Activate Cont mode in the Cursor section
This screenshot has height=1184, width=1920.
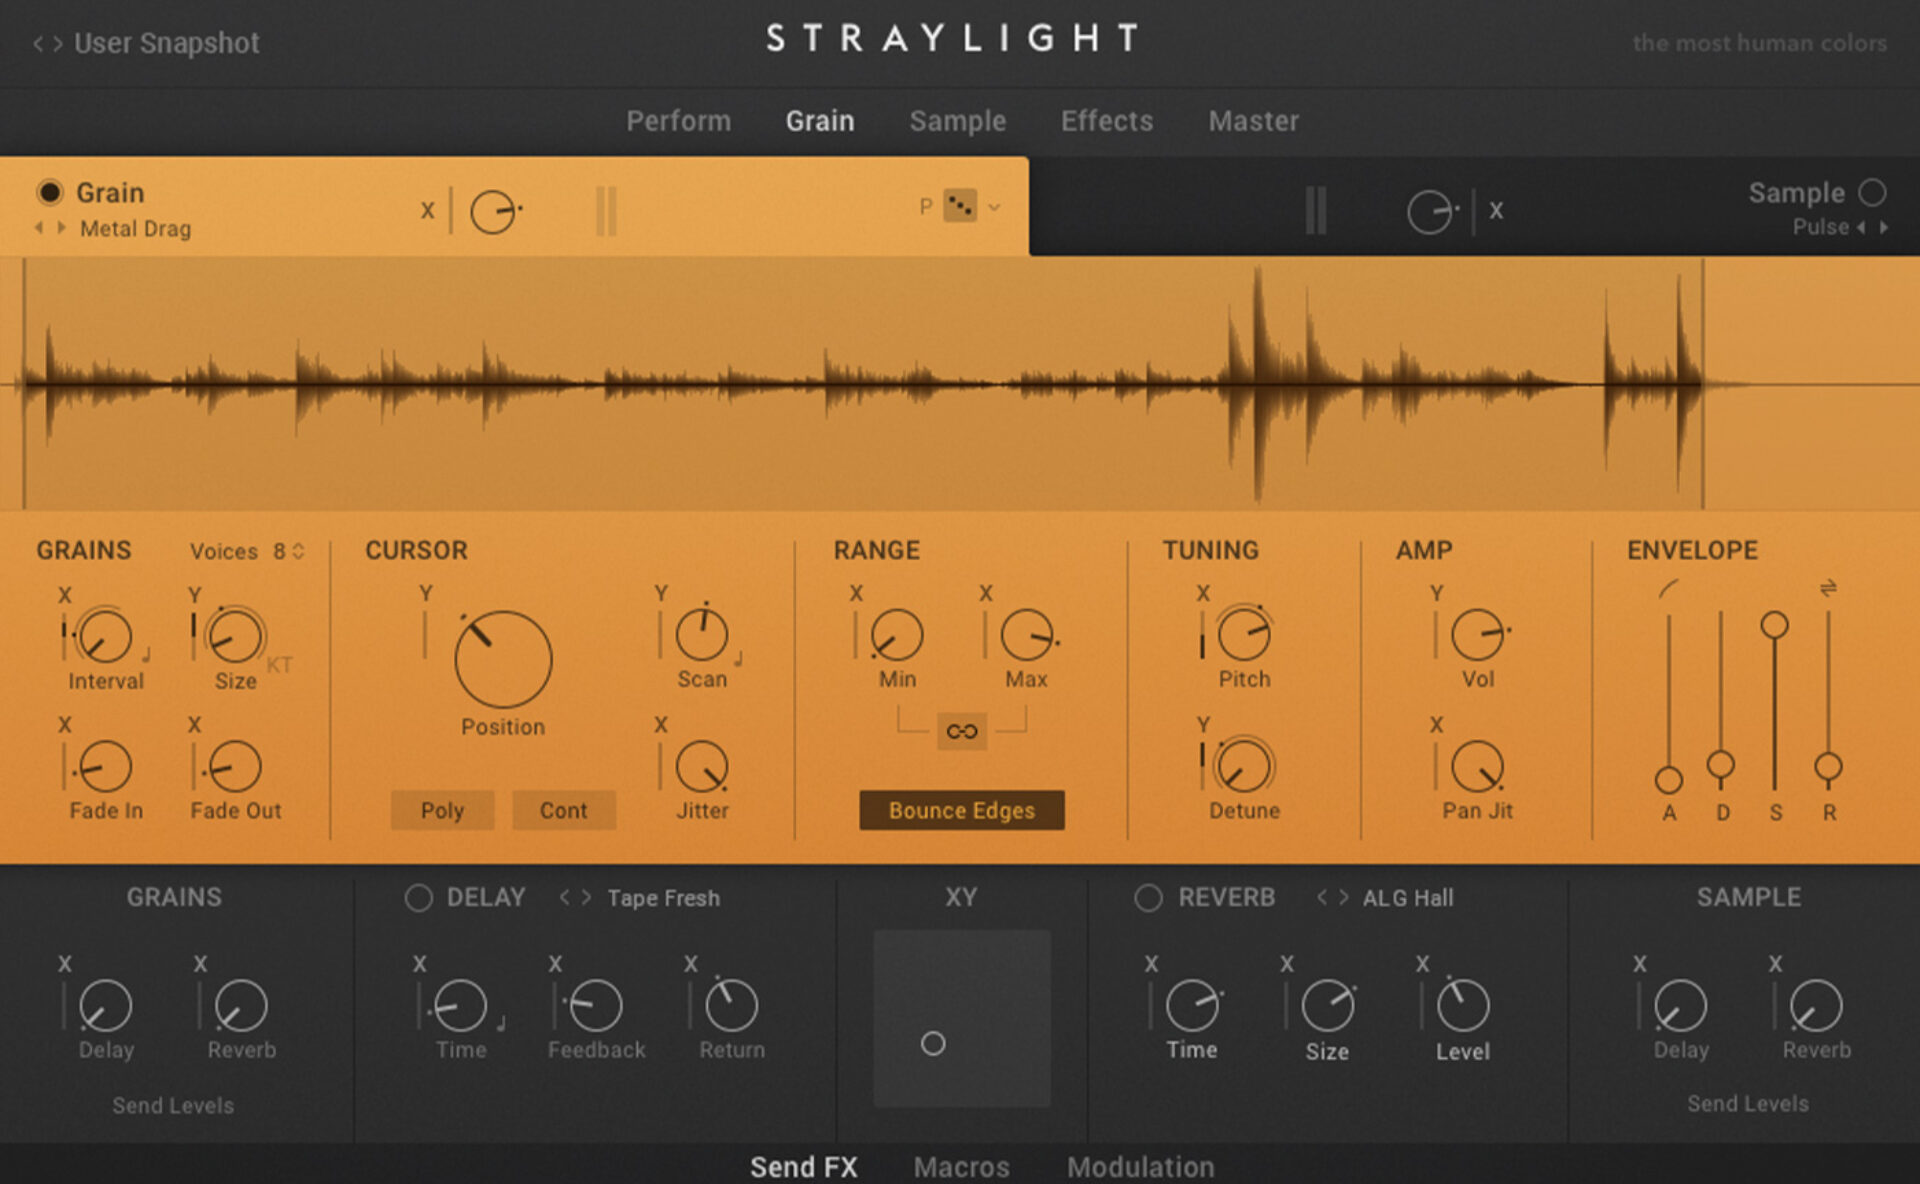click(563, 810)
